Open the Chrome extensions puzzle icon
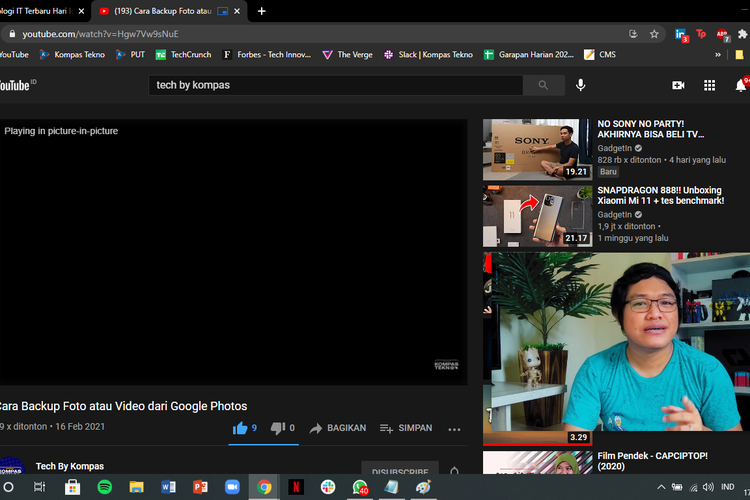Image resolution: width=750 pixels, height=500 pixels. tap(742, 33)
